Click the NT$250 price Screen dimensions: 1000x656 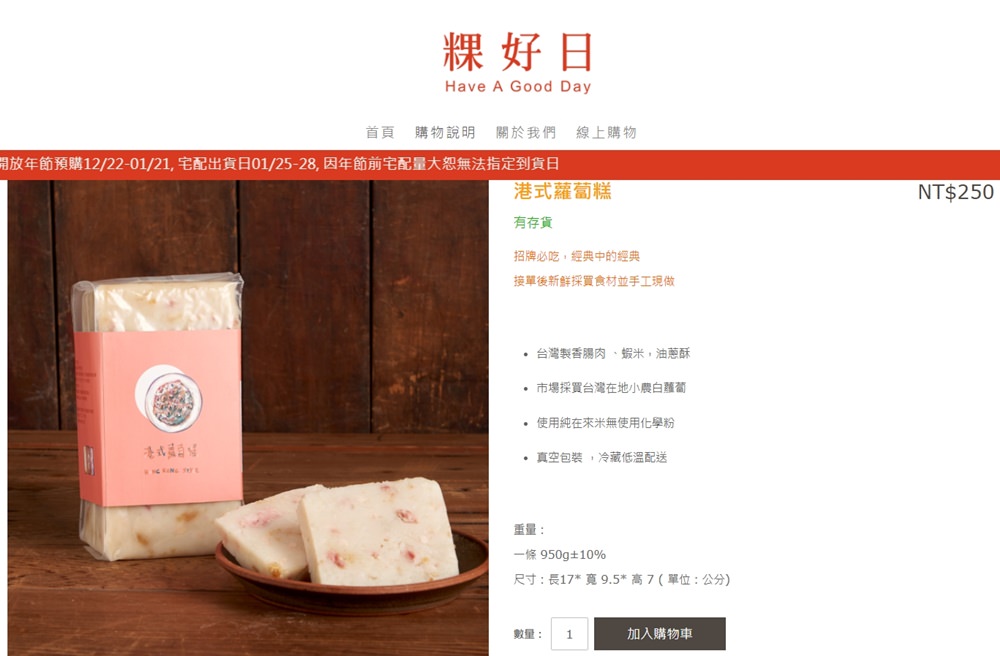pyautogui.click(x=955, y=192)
